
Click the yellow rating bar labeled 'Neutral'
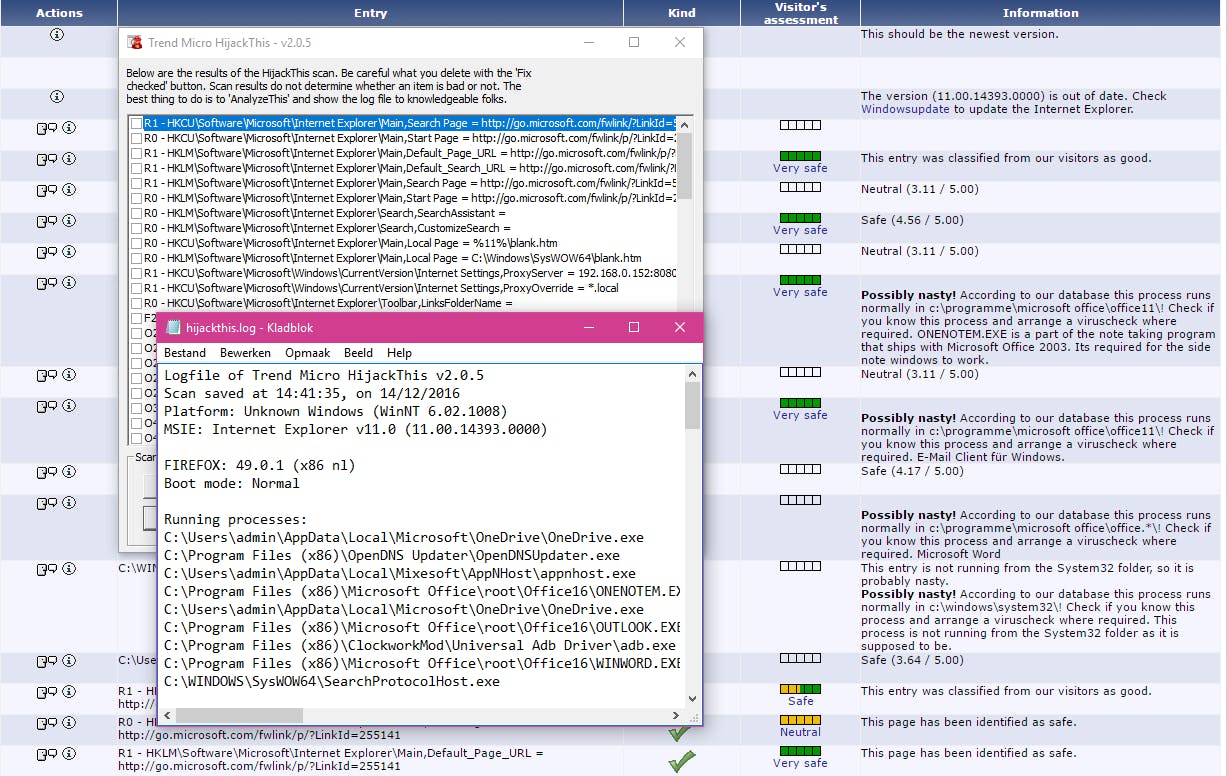(800, 720)
